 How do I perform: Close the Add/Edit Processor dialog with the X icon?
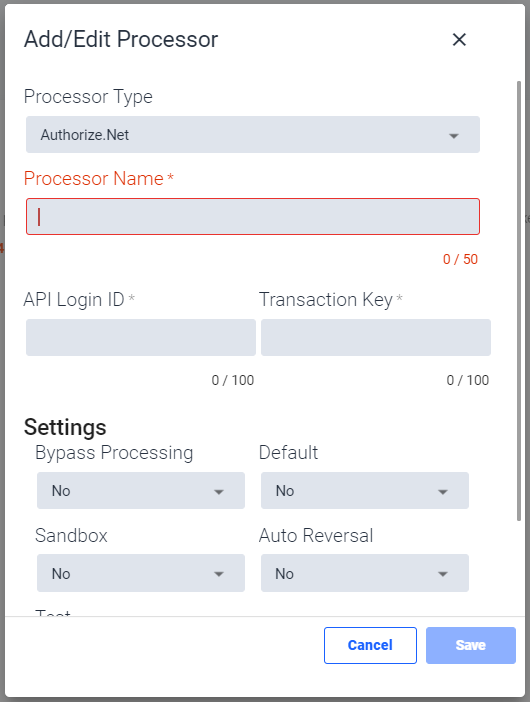click(459, 39)
